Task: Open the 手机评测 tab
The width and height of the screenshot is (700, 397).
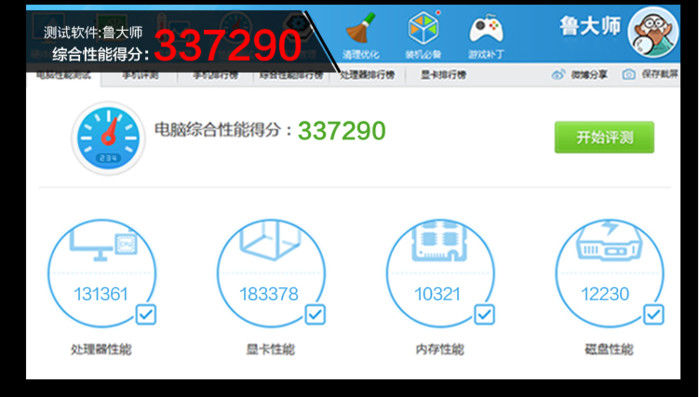Action: point(140,75)
